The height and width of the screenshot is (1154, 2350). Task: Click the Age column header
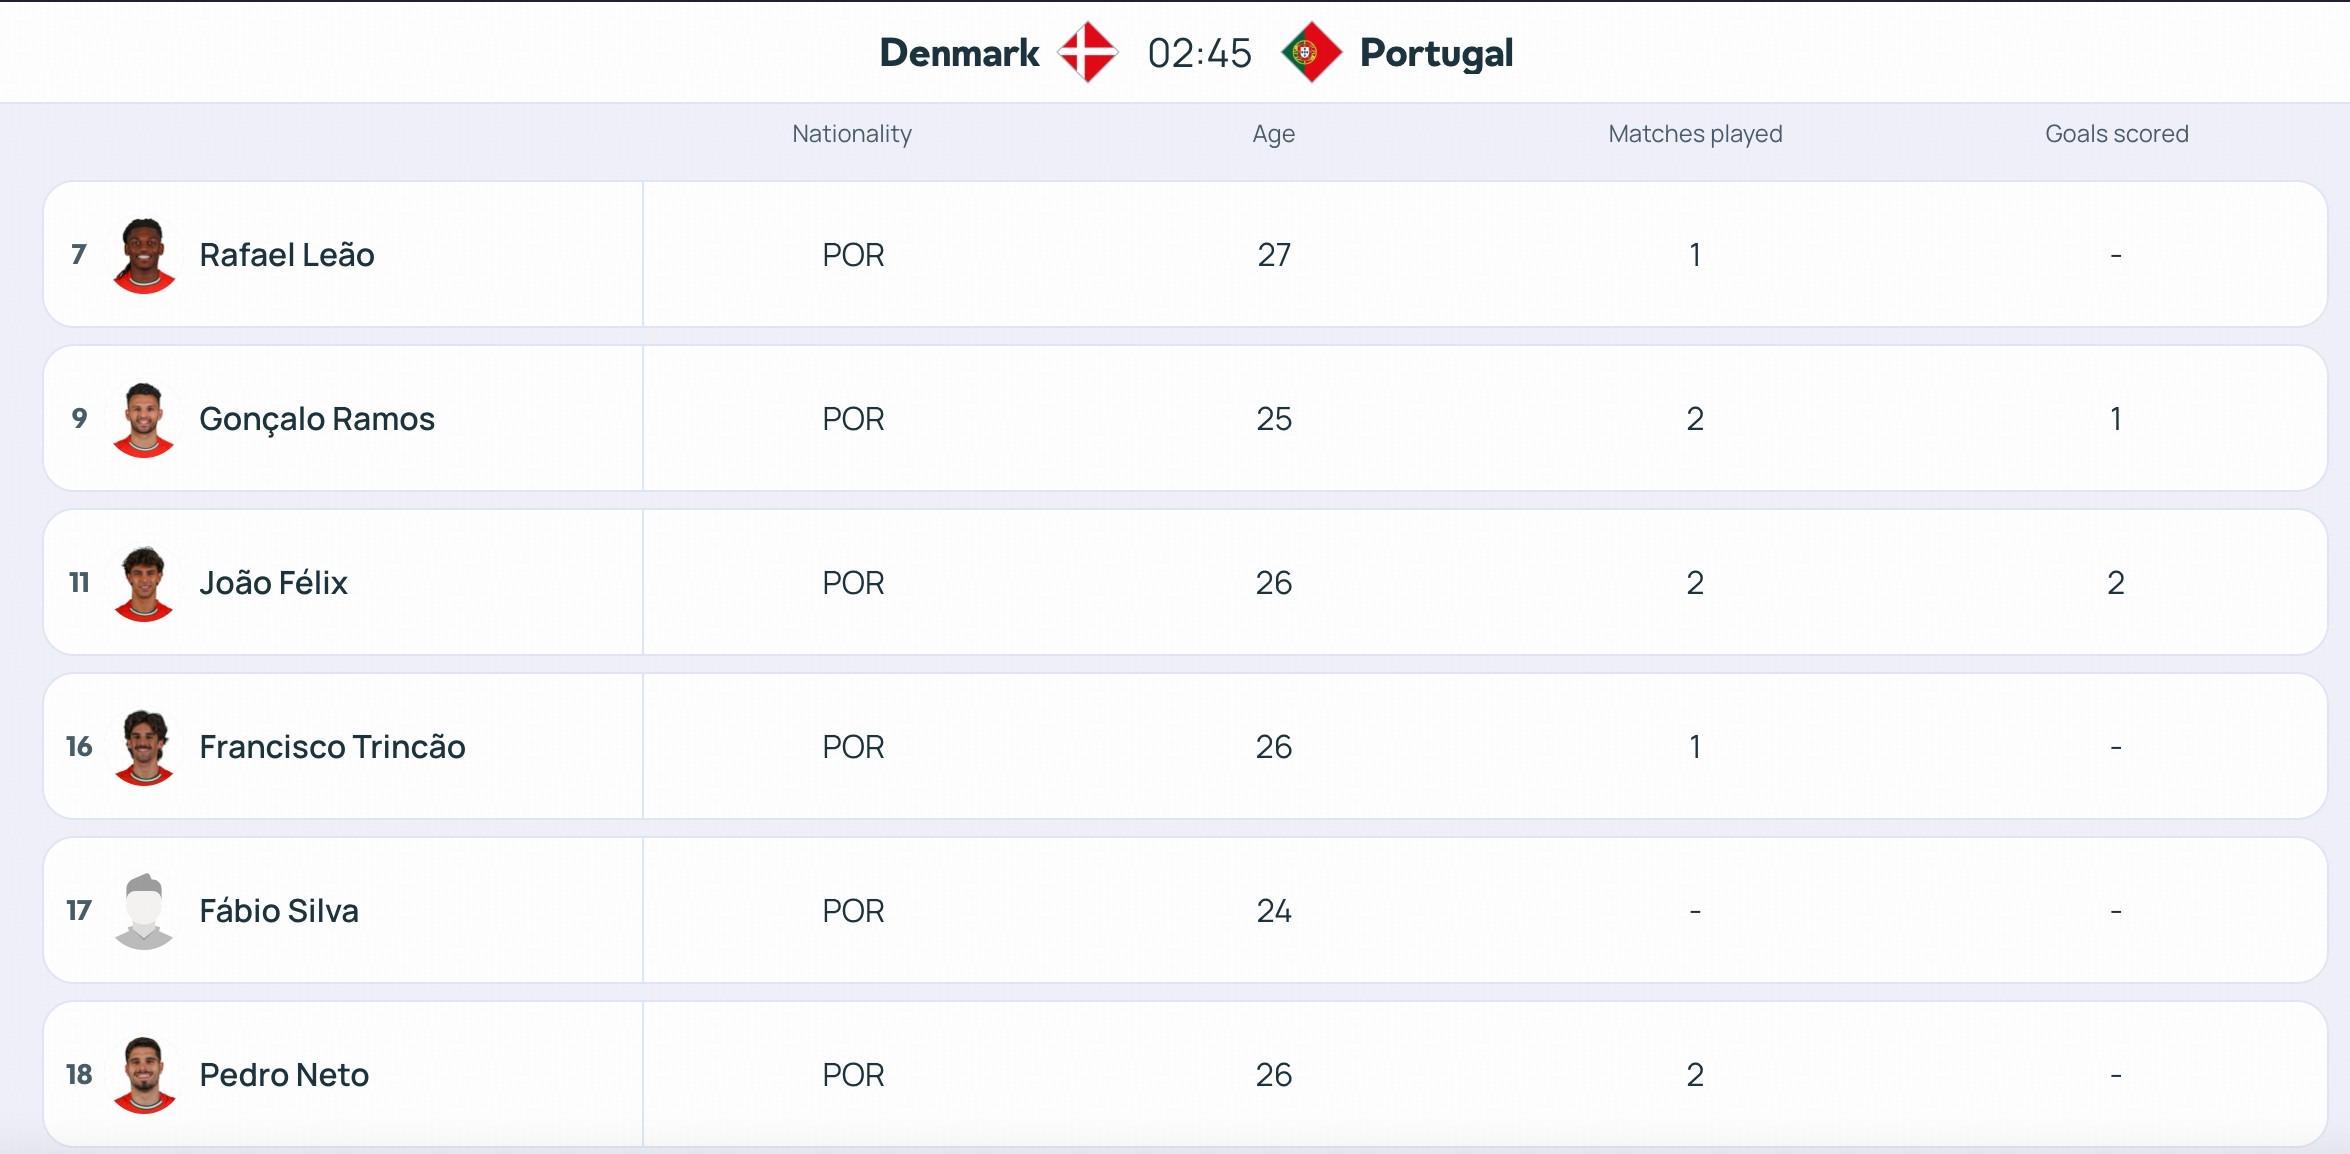(x=1273, y=134)
